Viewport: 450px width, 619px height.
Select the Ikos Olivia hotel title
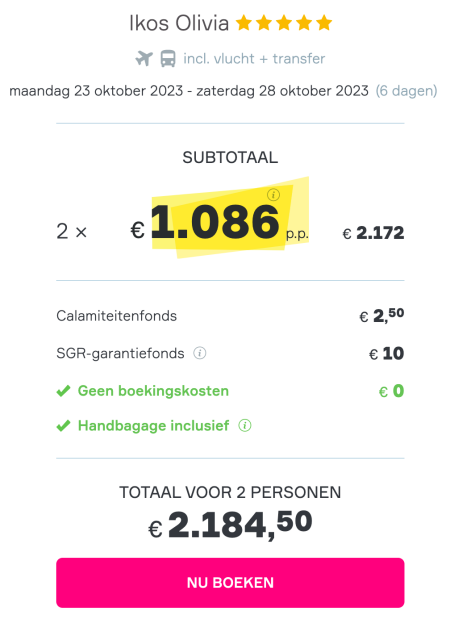179,23
